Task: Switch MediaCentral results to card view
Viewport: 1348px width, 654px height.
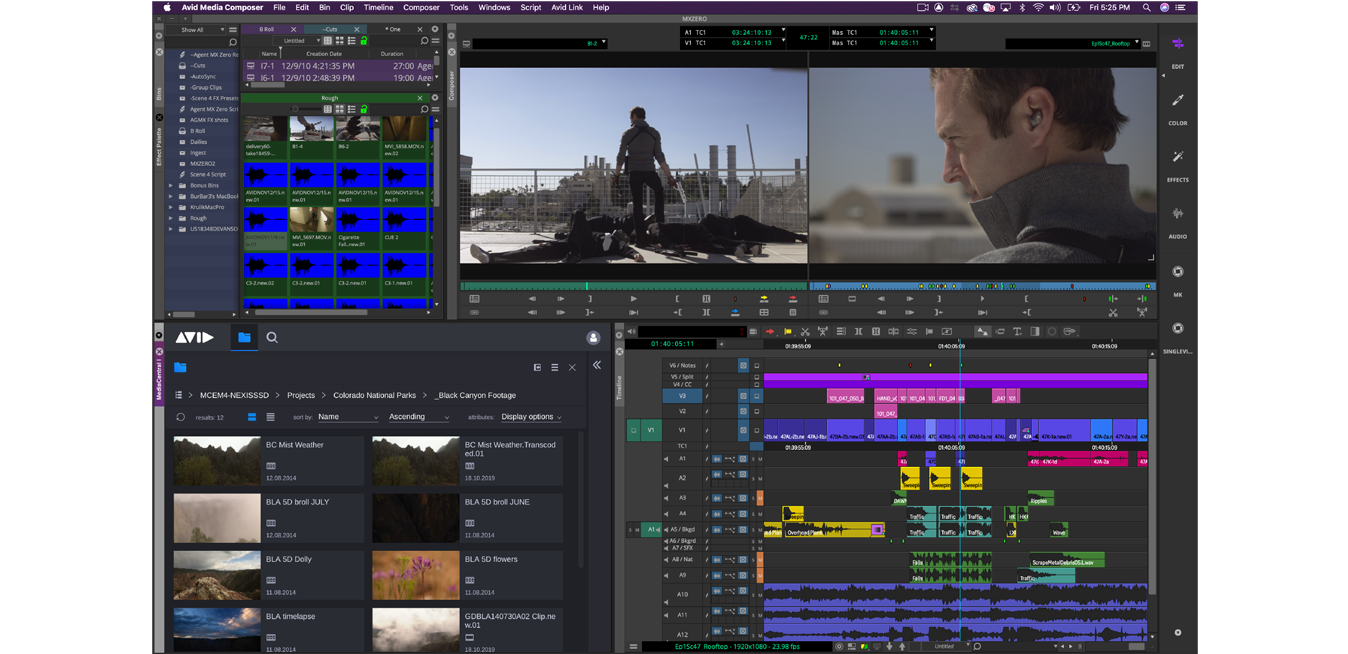Action: click(251, 417)
